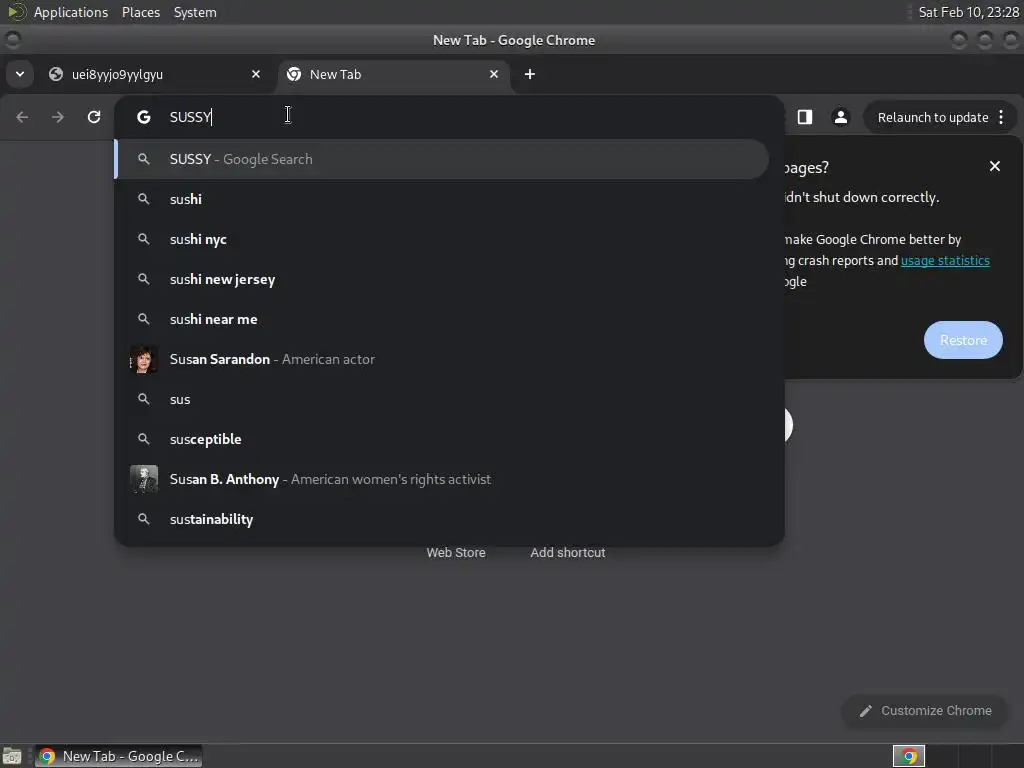
Task: Go forward to next page
Action: tap(58, 117)
